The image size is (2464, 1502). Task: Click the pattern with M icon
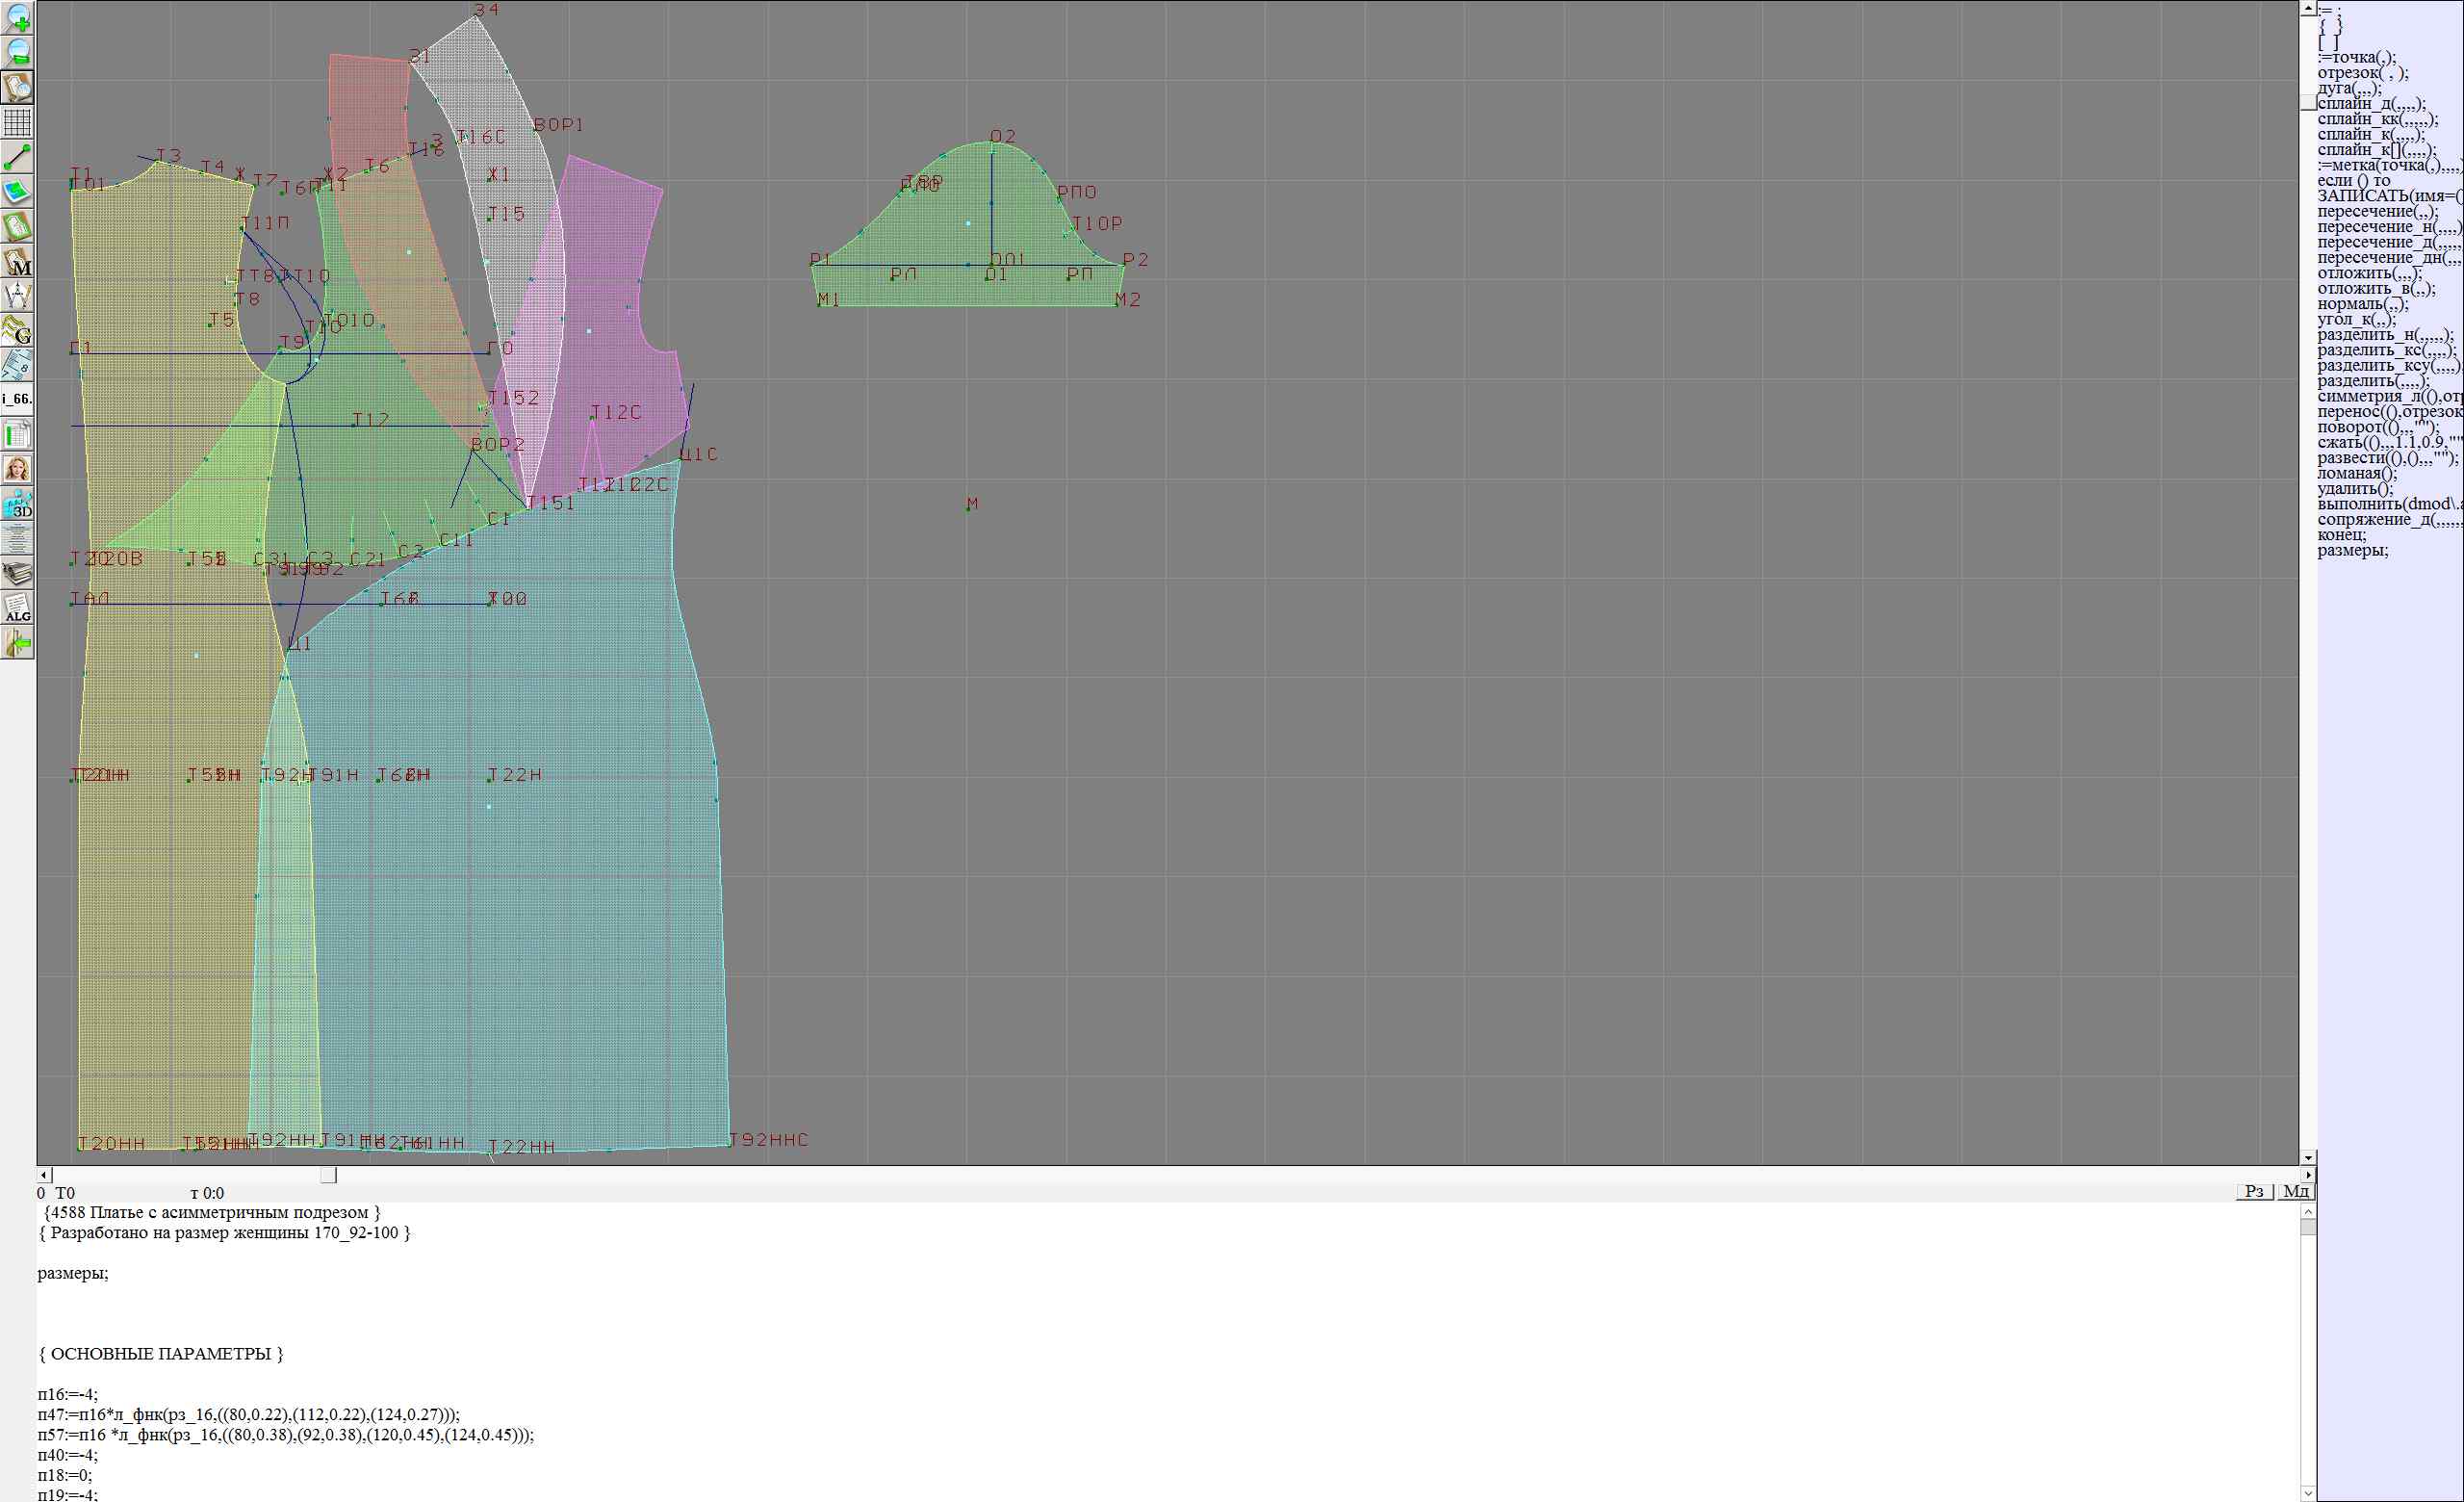18,262
